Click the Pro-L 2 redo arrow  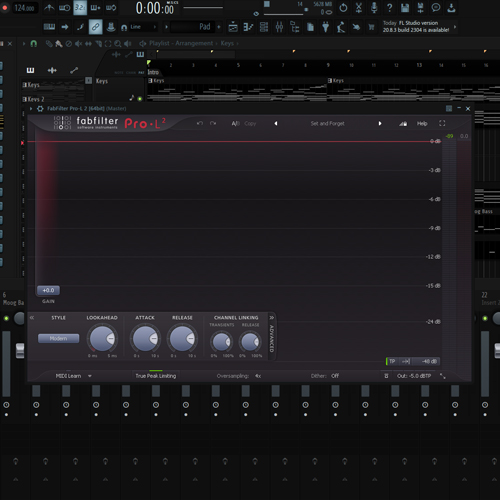[213, 123]
